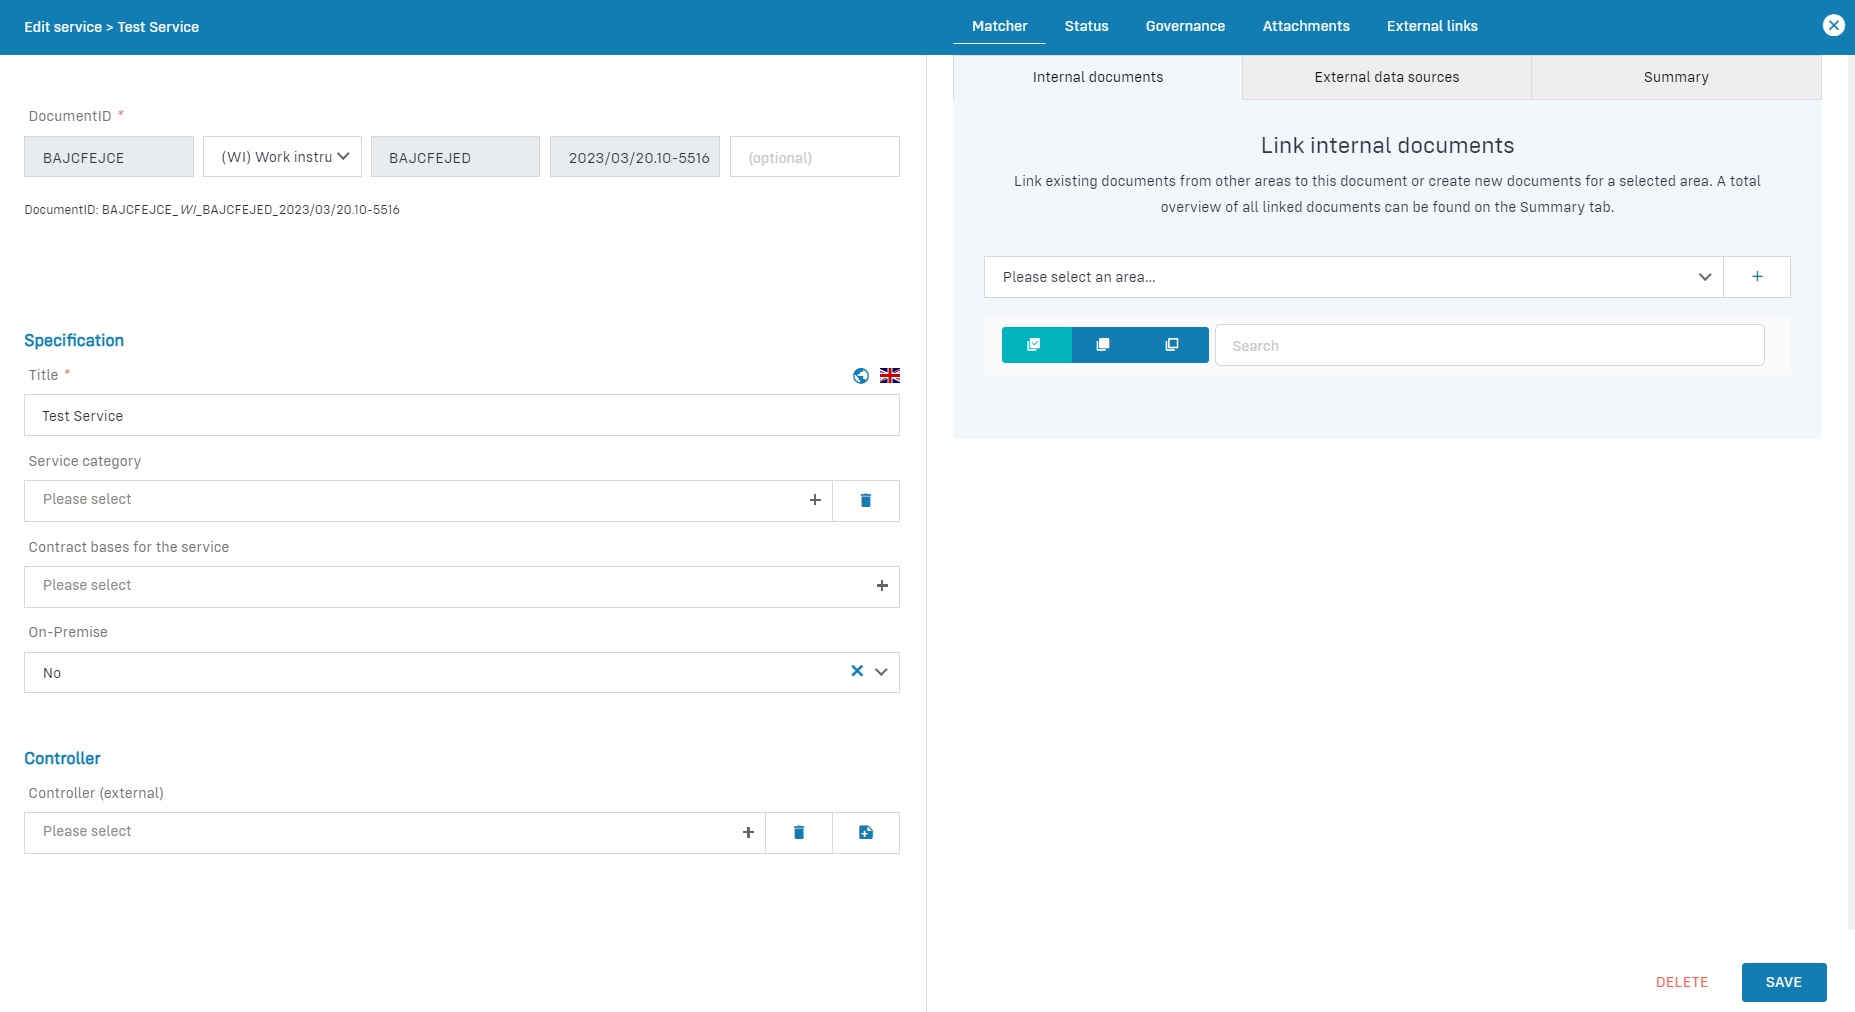
Task: Click plus icon in Contract bases field
Action: [x=881, y=586]
